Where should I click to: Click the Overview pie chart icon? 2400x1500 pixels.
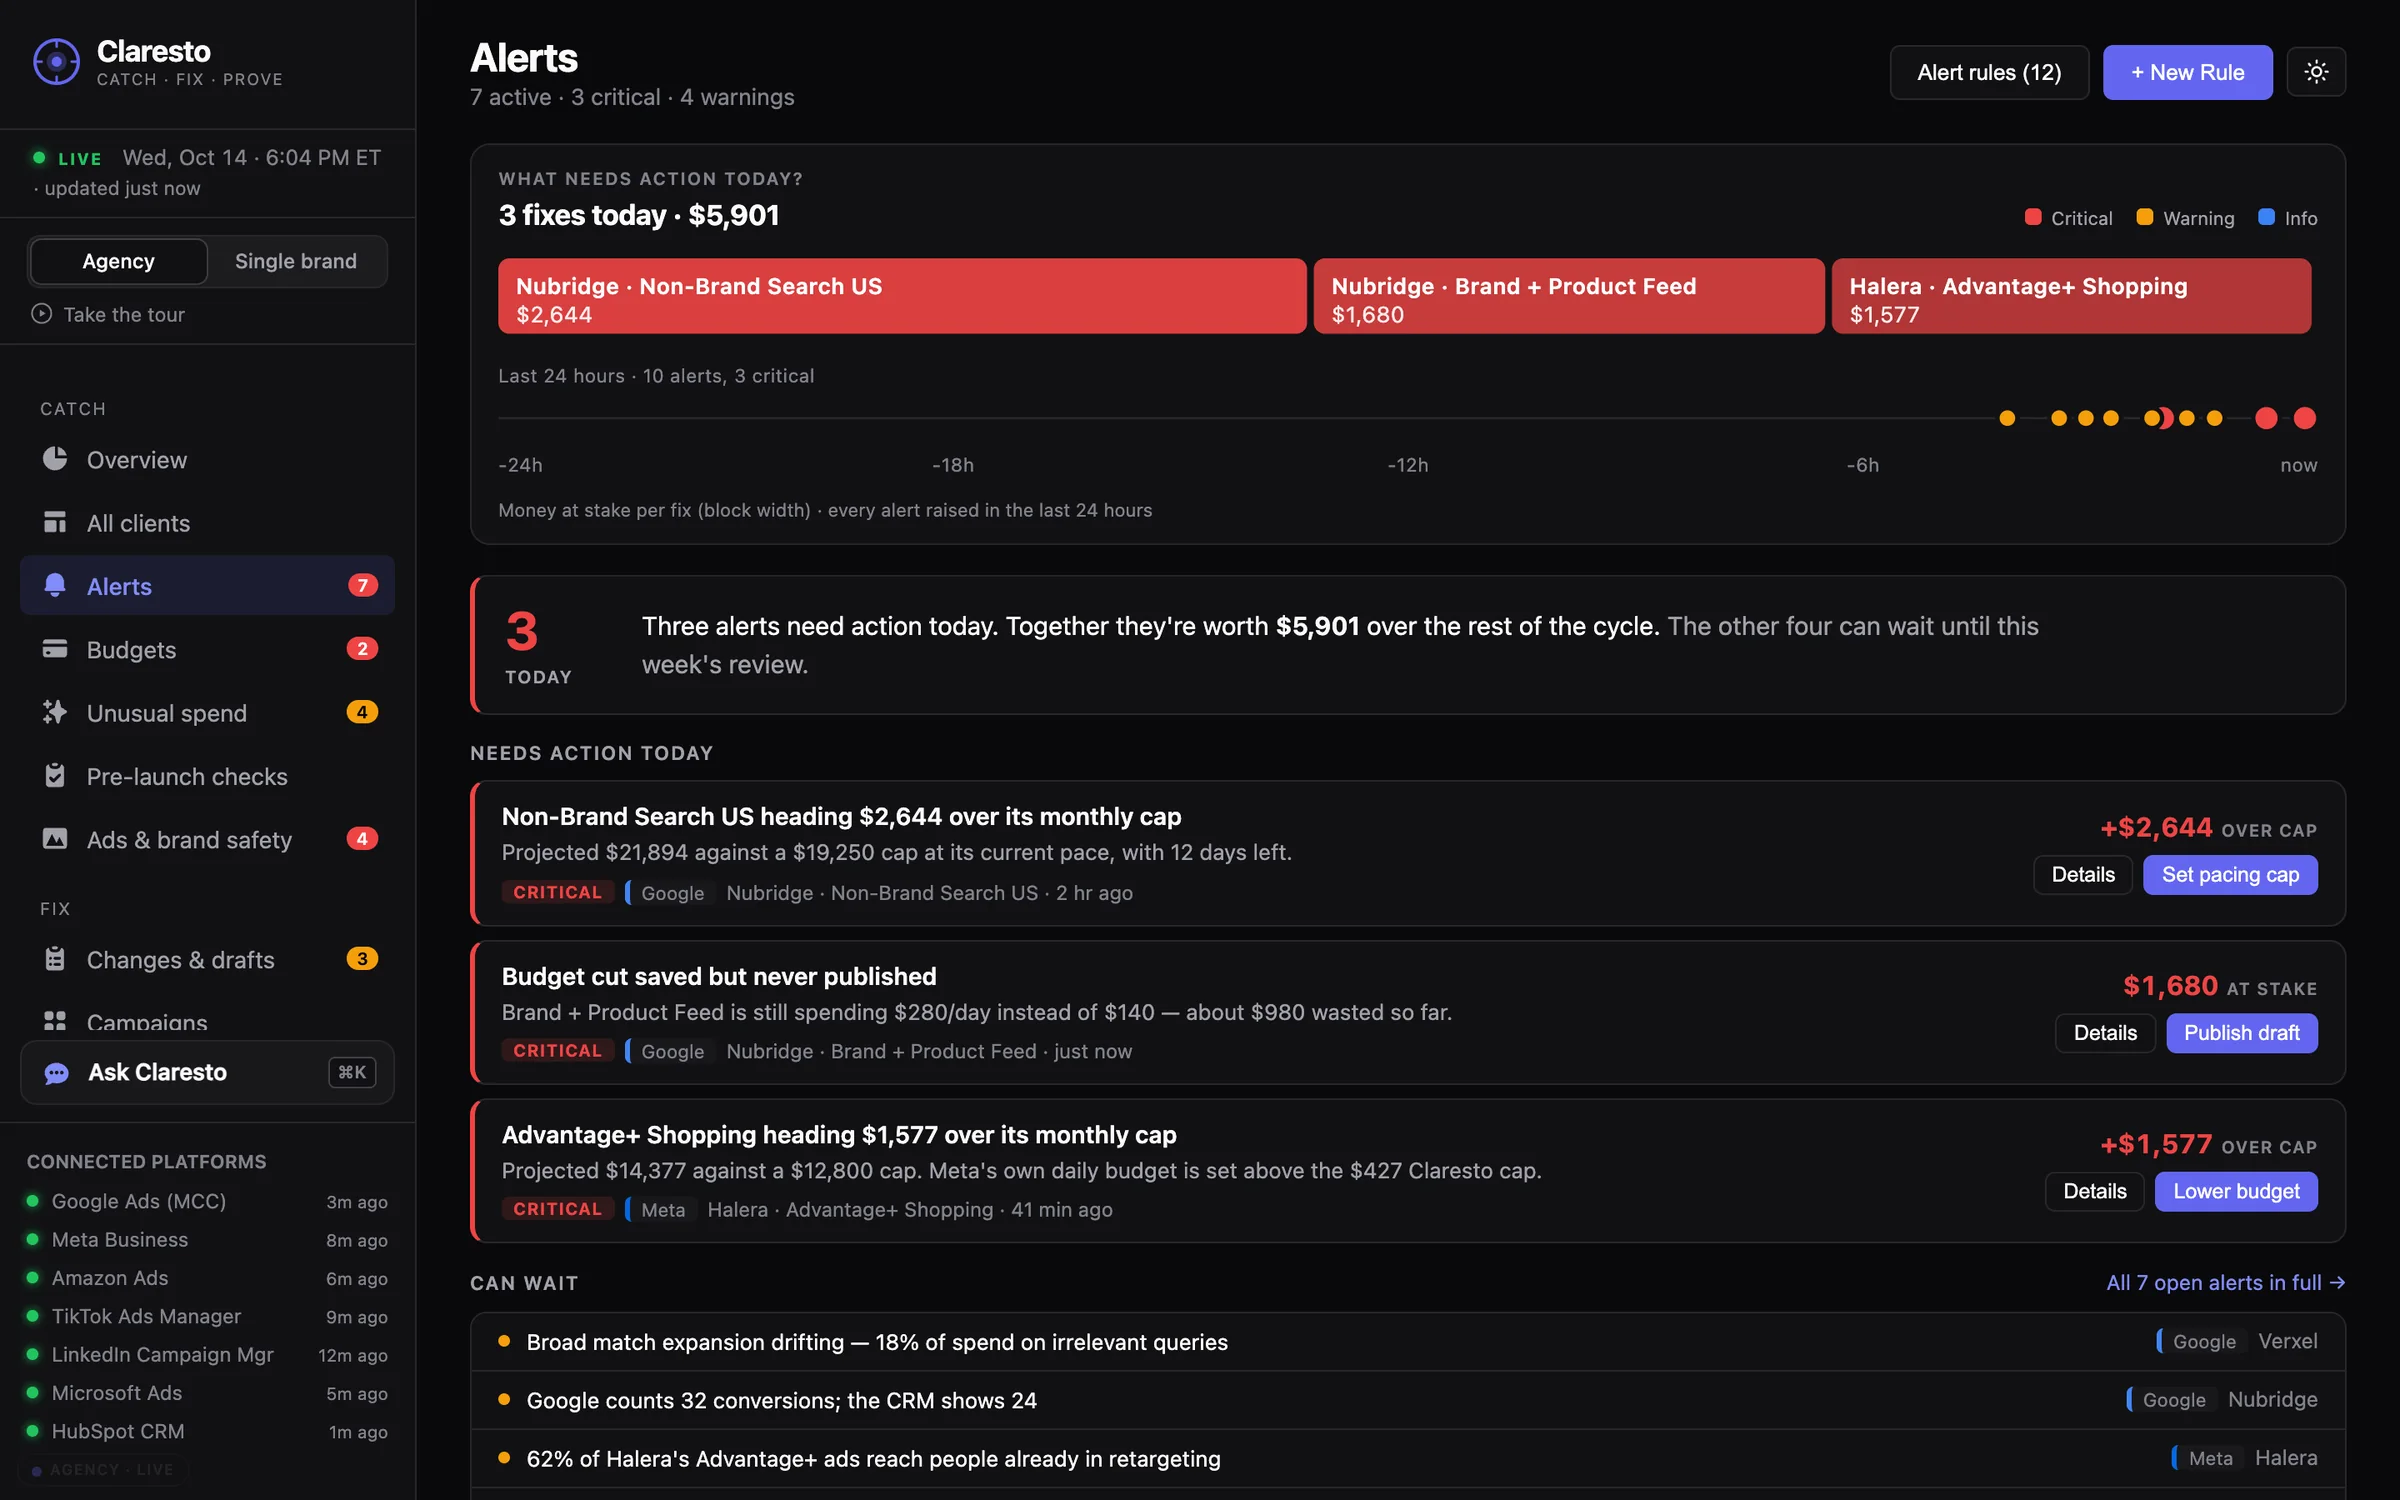pyautogui.click(x=55, y=459)
